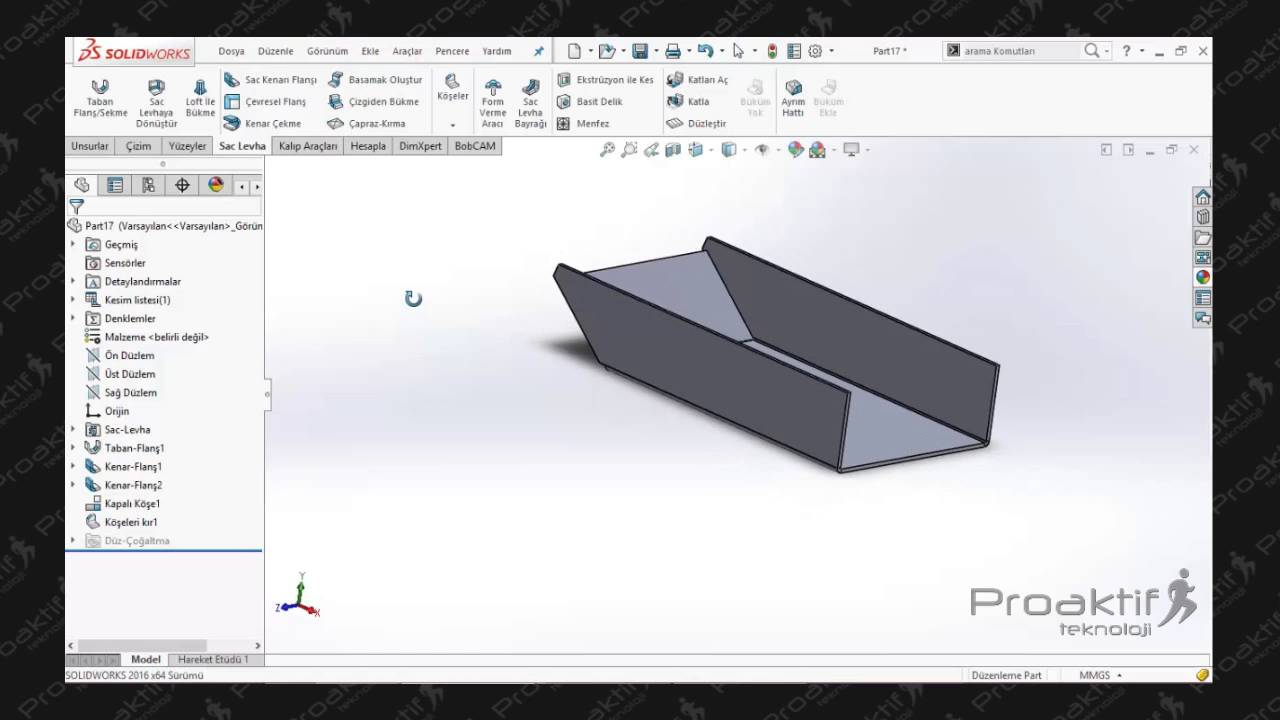Select the Köşeleri kır1 feature
This screenshot has width=1280, height=720.
[x=122, y=522]
